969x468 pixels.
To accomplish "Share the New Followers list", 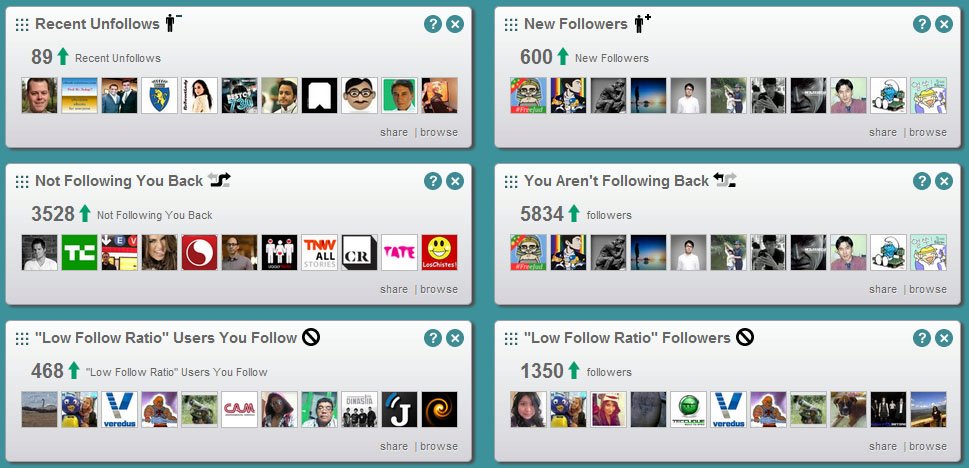I will 882,132.
